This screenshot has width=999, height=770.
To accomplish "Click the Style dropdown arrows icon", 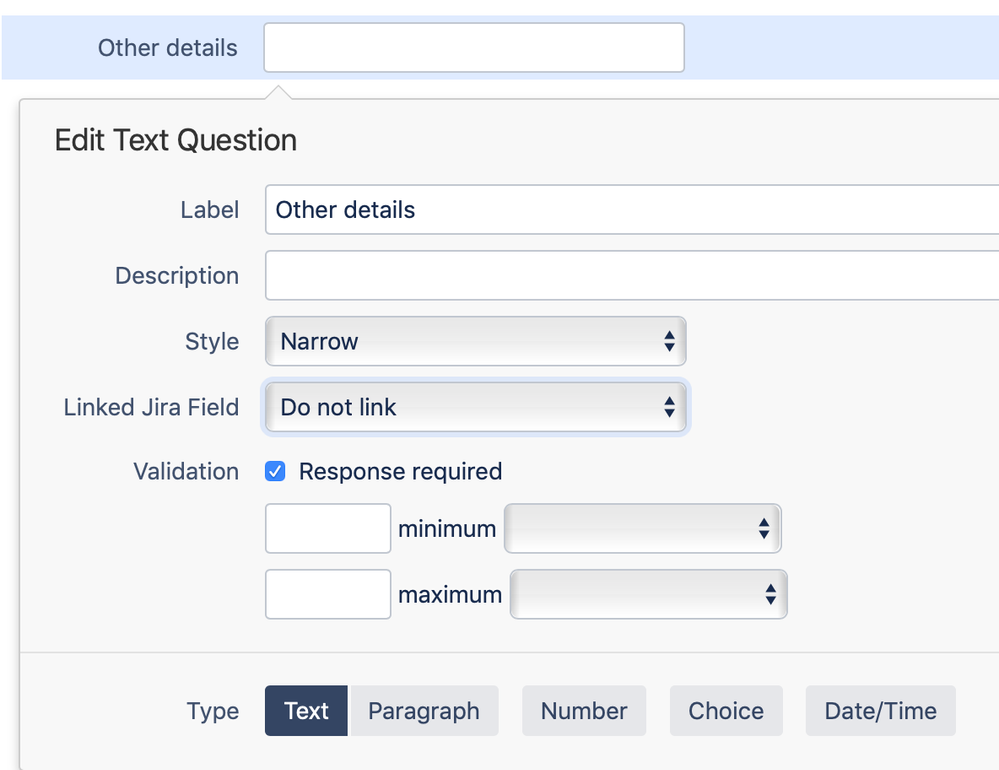I will click(669, 342).
